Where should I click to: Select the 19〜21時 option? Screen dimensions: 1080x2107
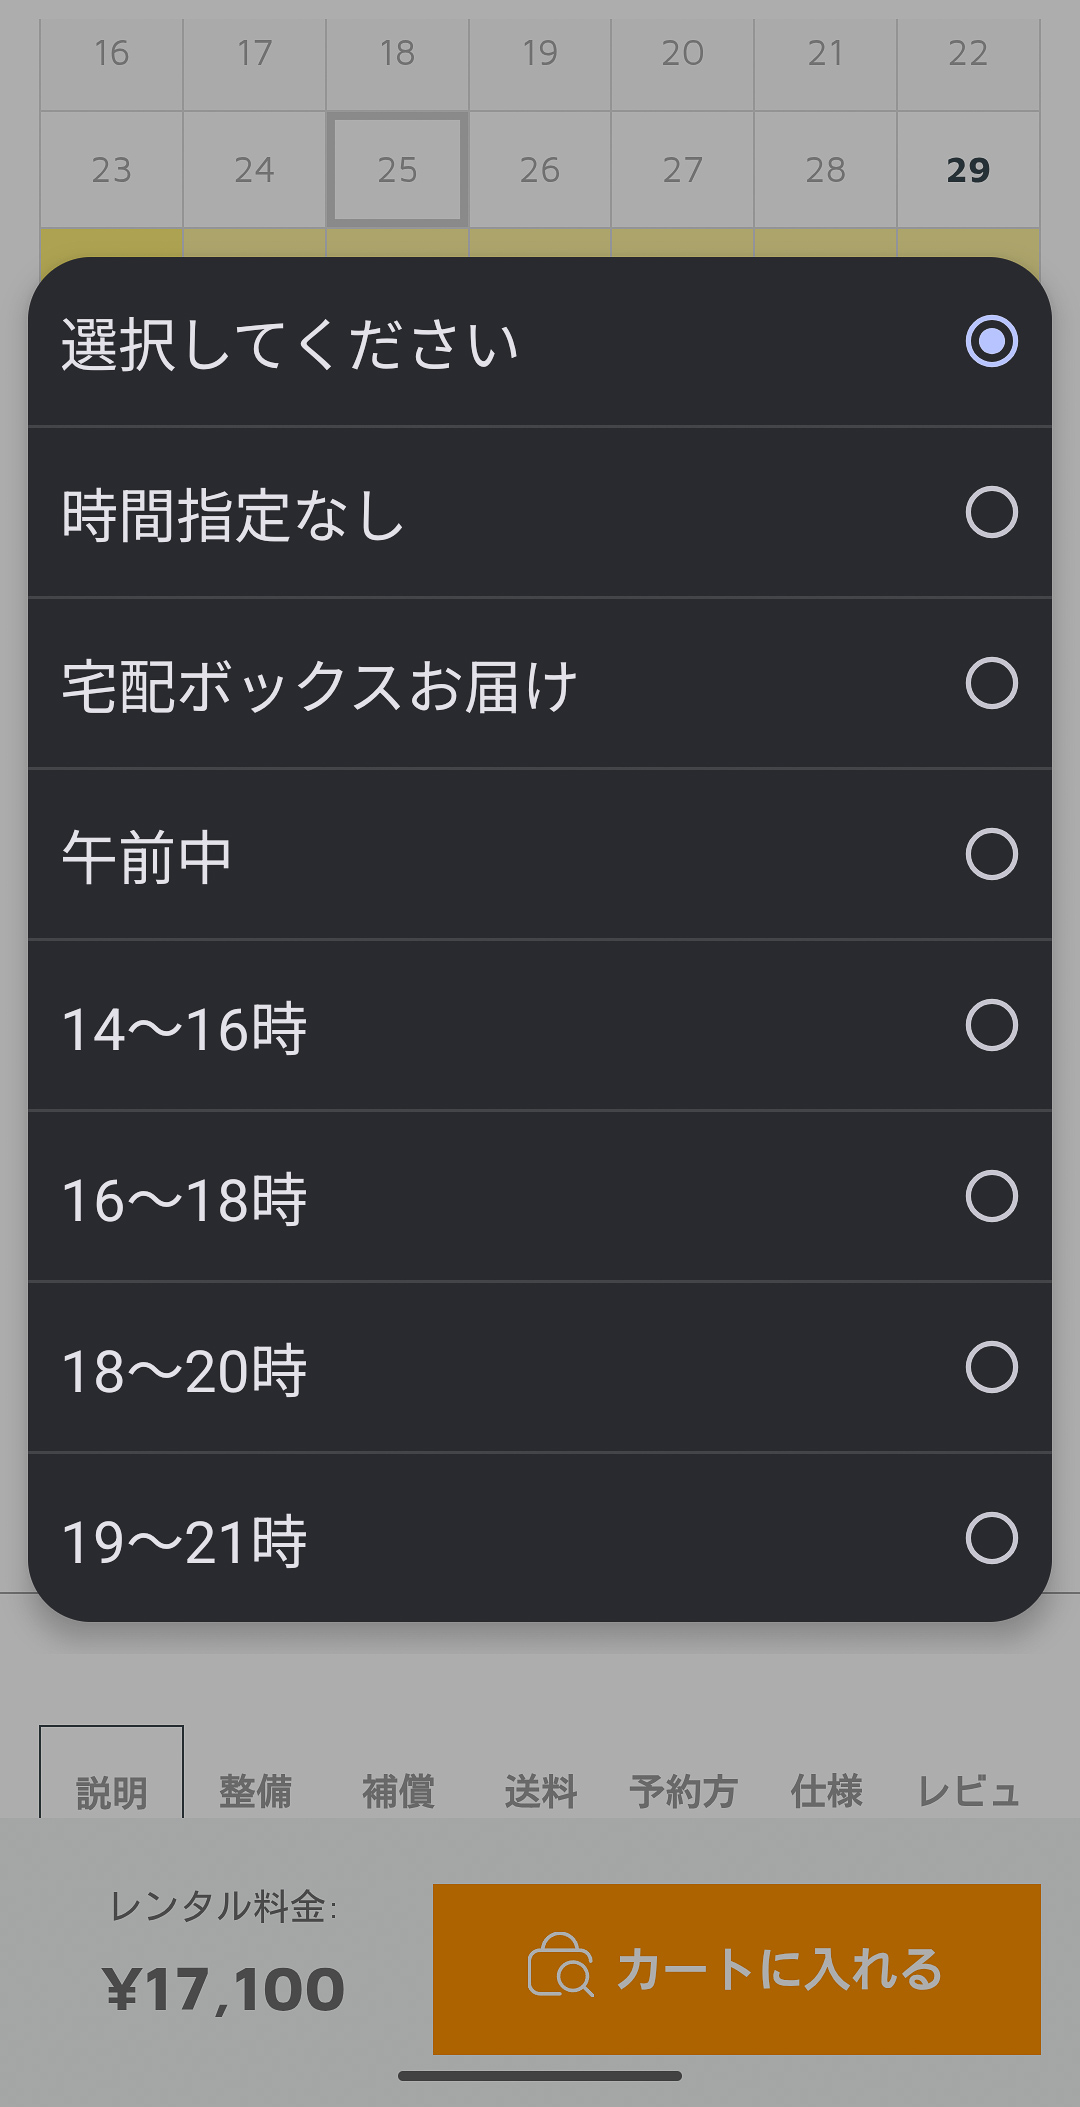coord(540,1538)
